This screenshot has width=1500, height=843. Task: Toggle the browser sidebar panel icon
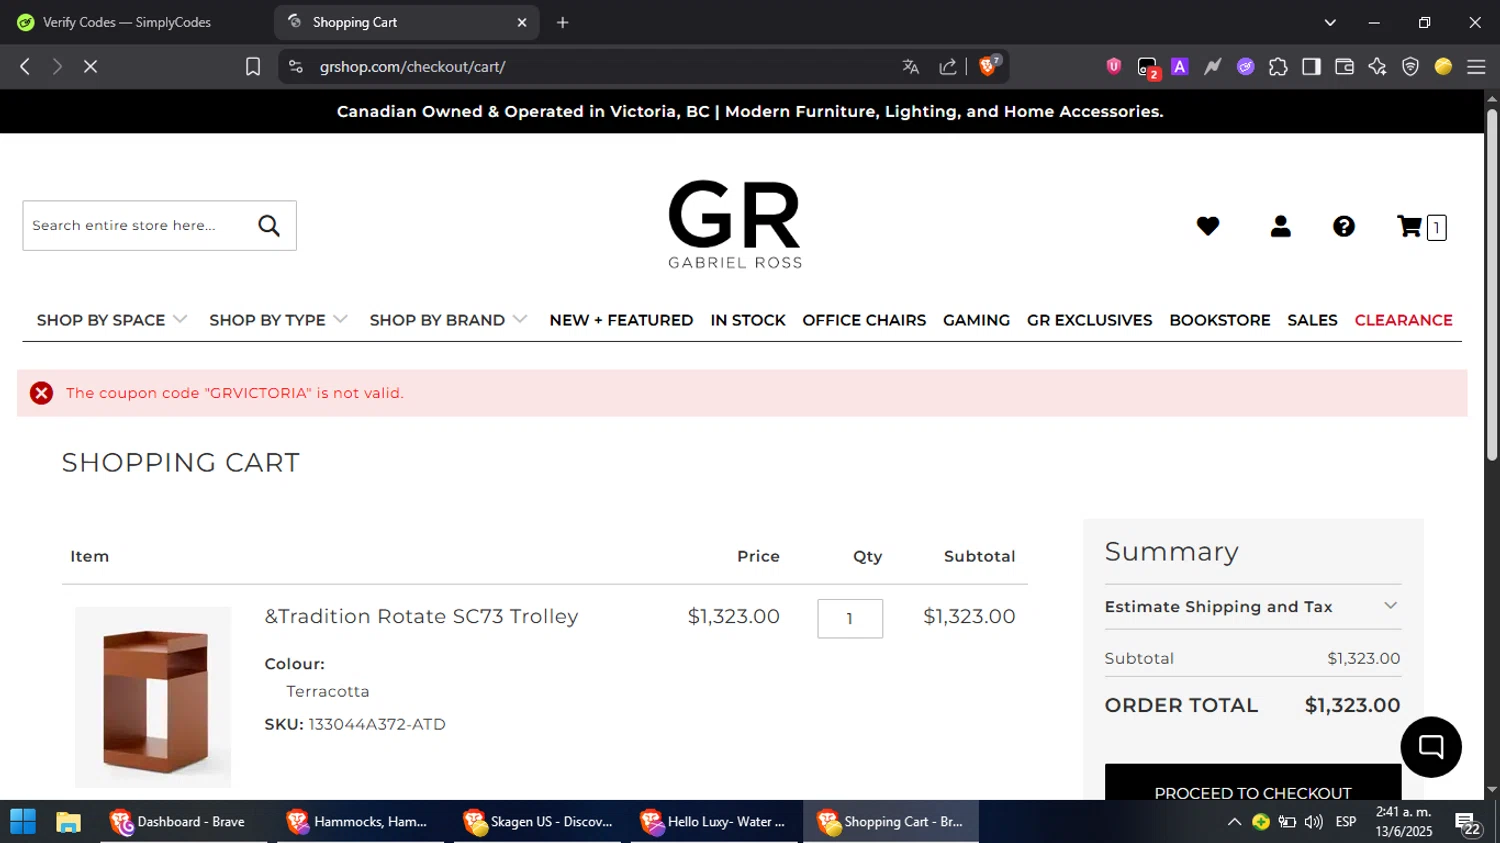[1311, 67]
